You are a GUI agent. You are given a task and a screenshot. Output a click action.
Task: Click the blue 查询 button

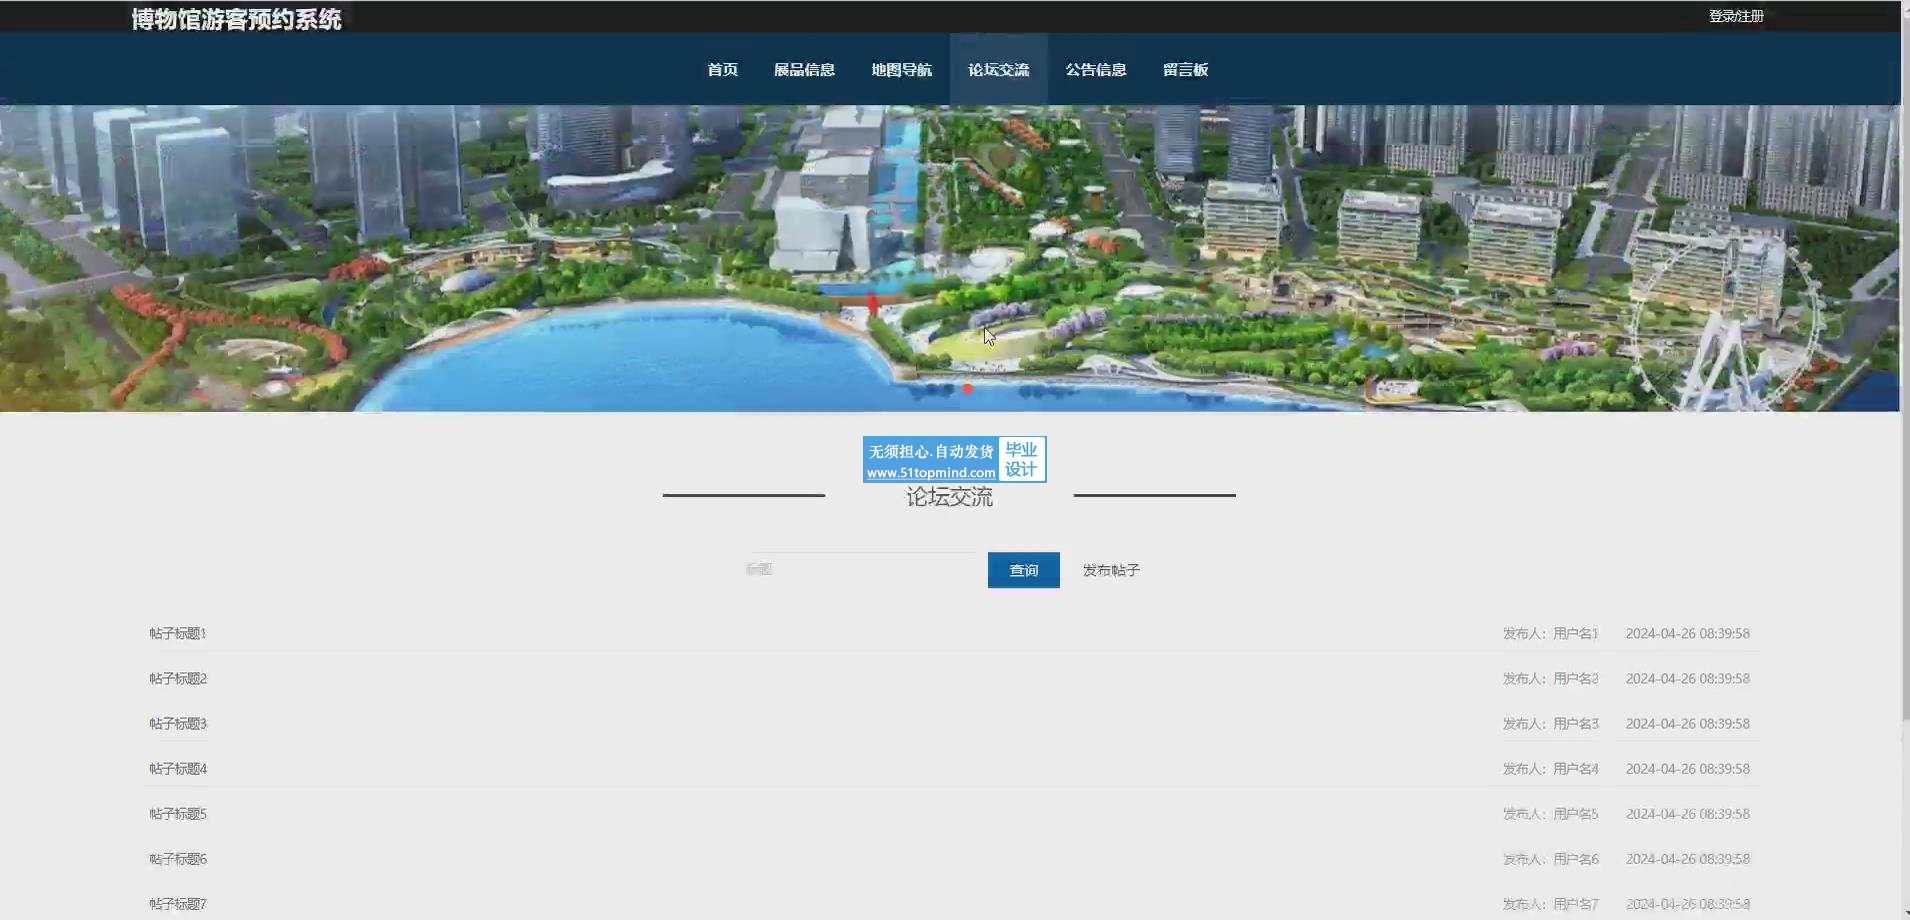coord(1023,570)
